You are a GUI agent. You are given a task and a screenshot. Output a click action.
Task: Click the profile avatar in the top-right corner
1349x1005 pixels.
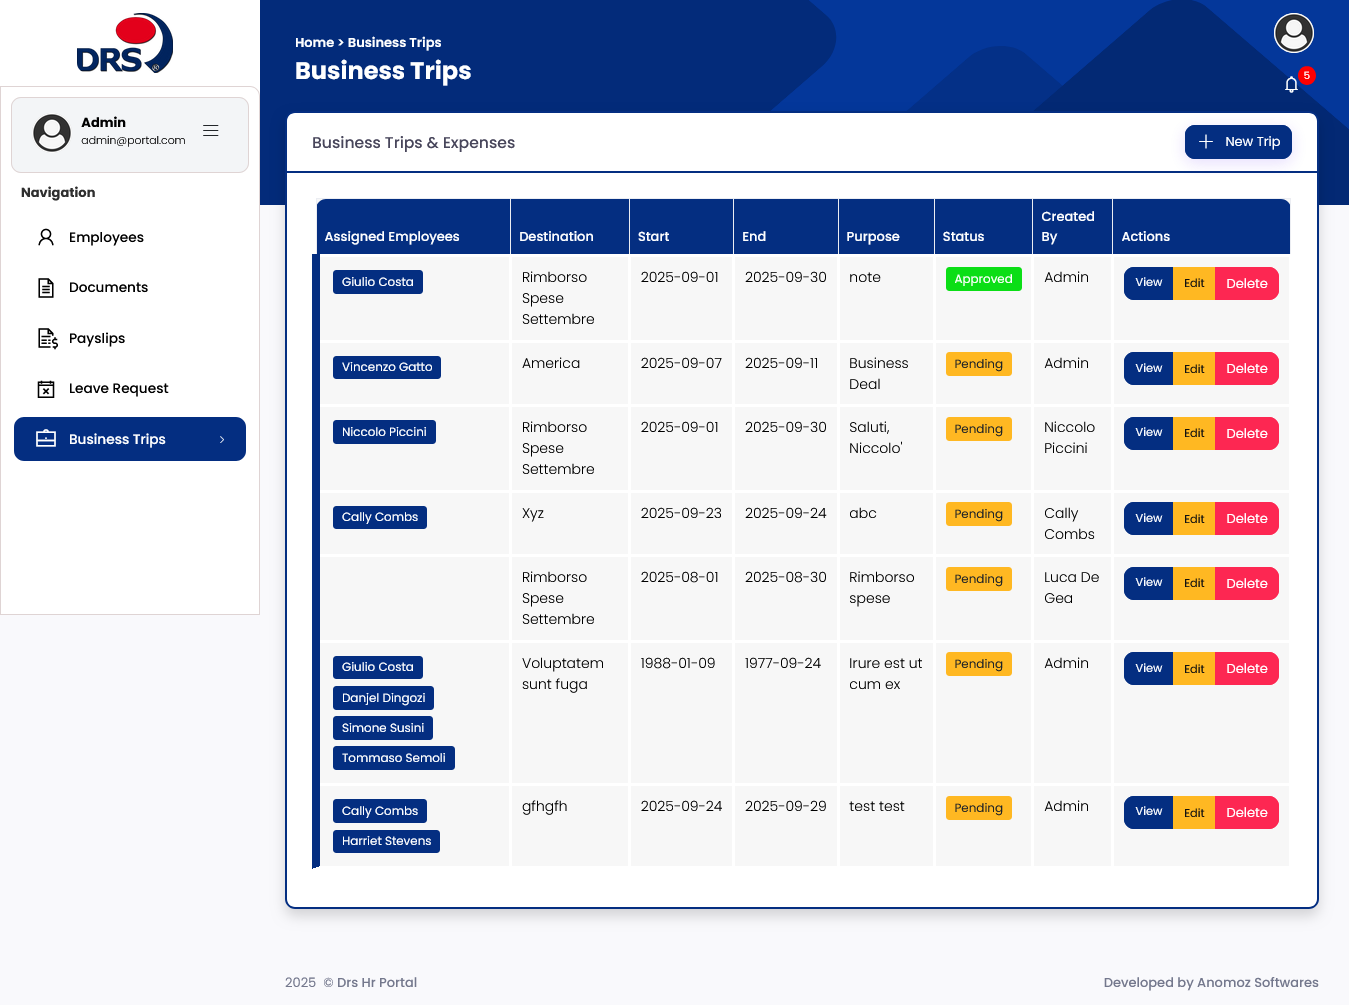tap(1293, 33)
